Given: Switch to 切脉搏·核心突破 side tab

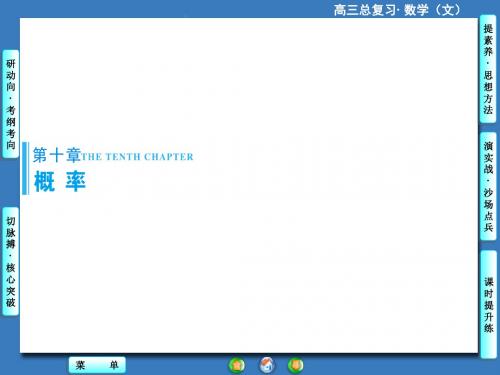Looking at the screenshot, I should click(x=11, y=261).
